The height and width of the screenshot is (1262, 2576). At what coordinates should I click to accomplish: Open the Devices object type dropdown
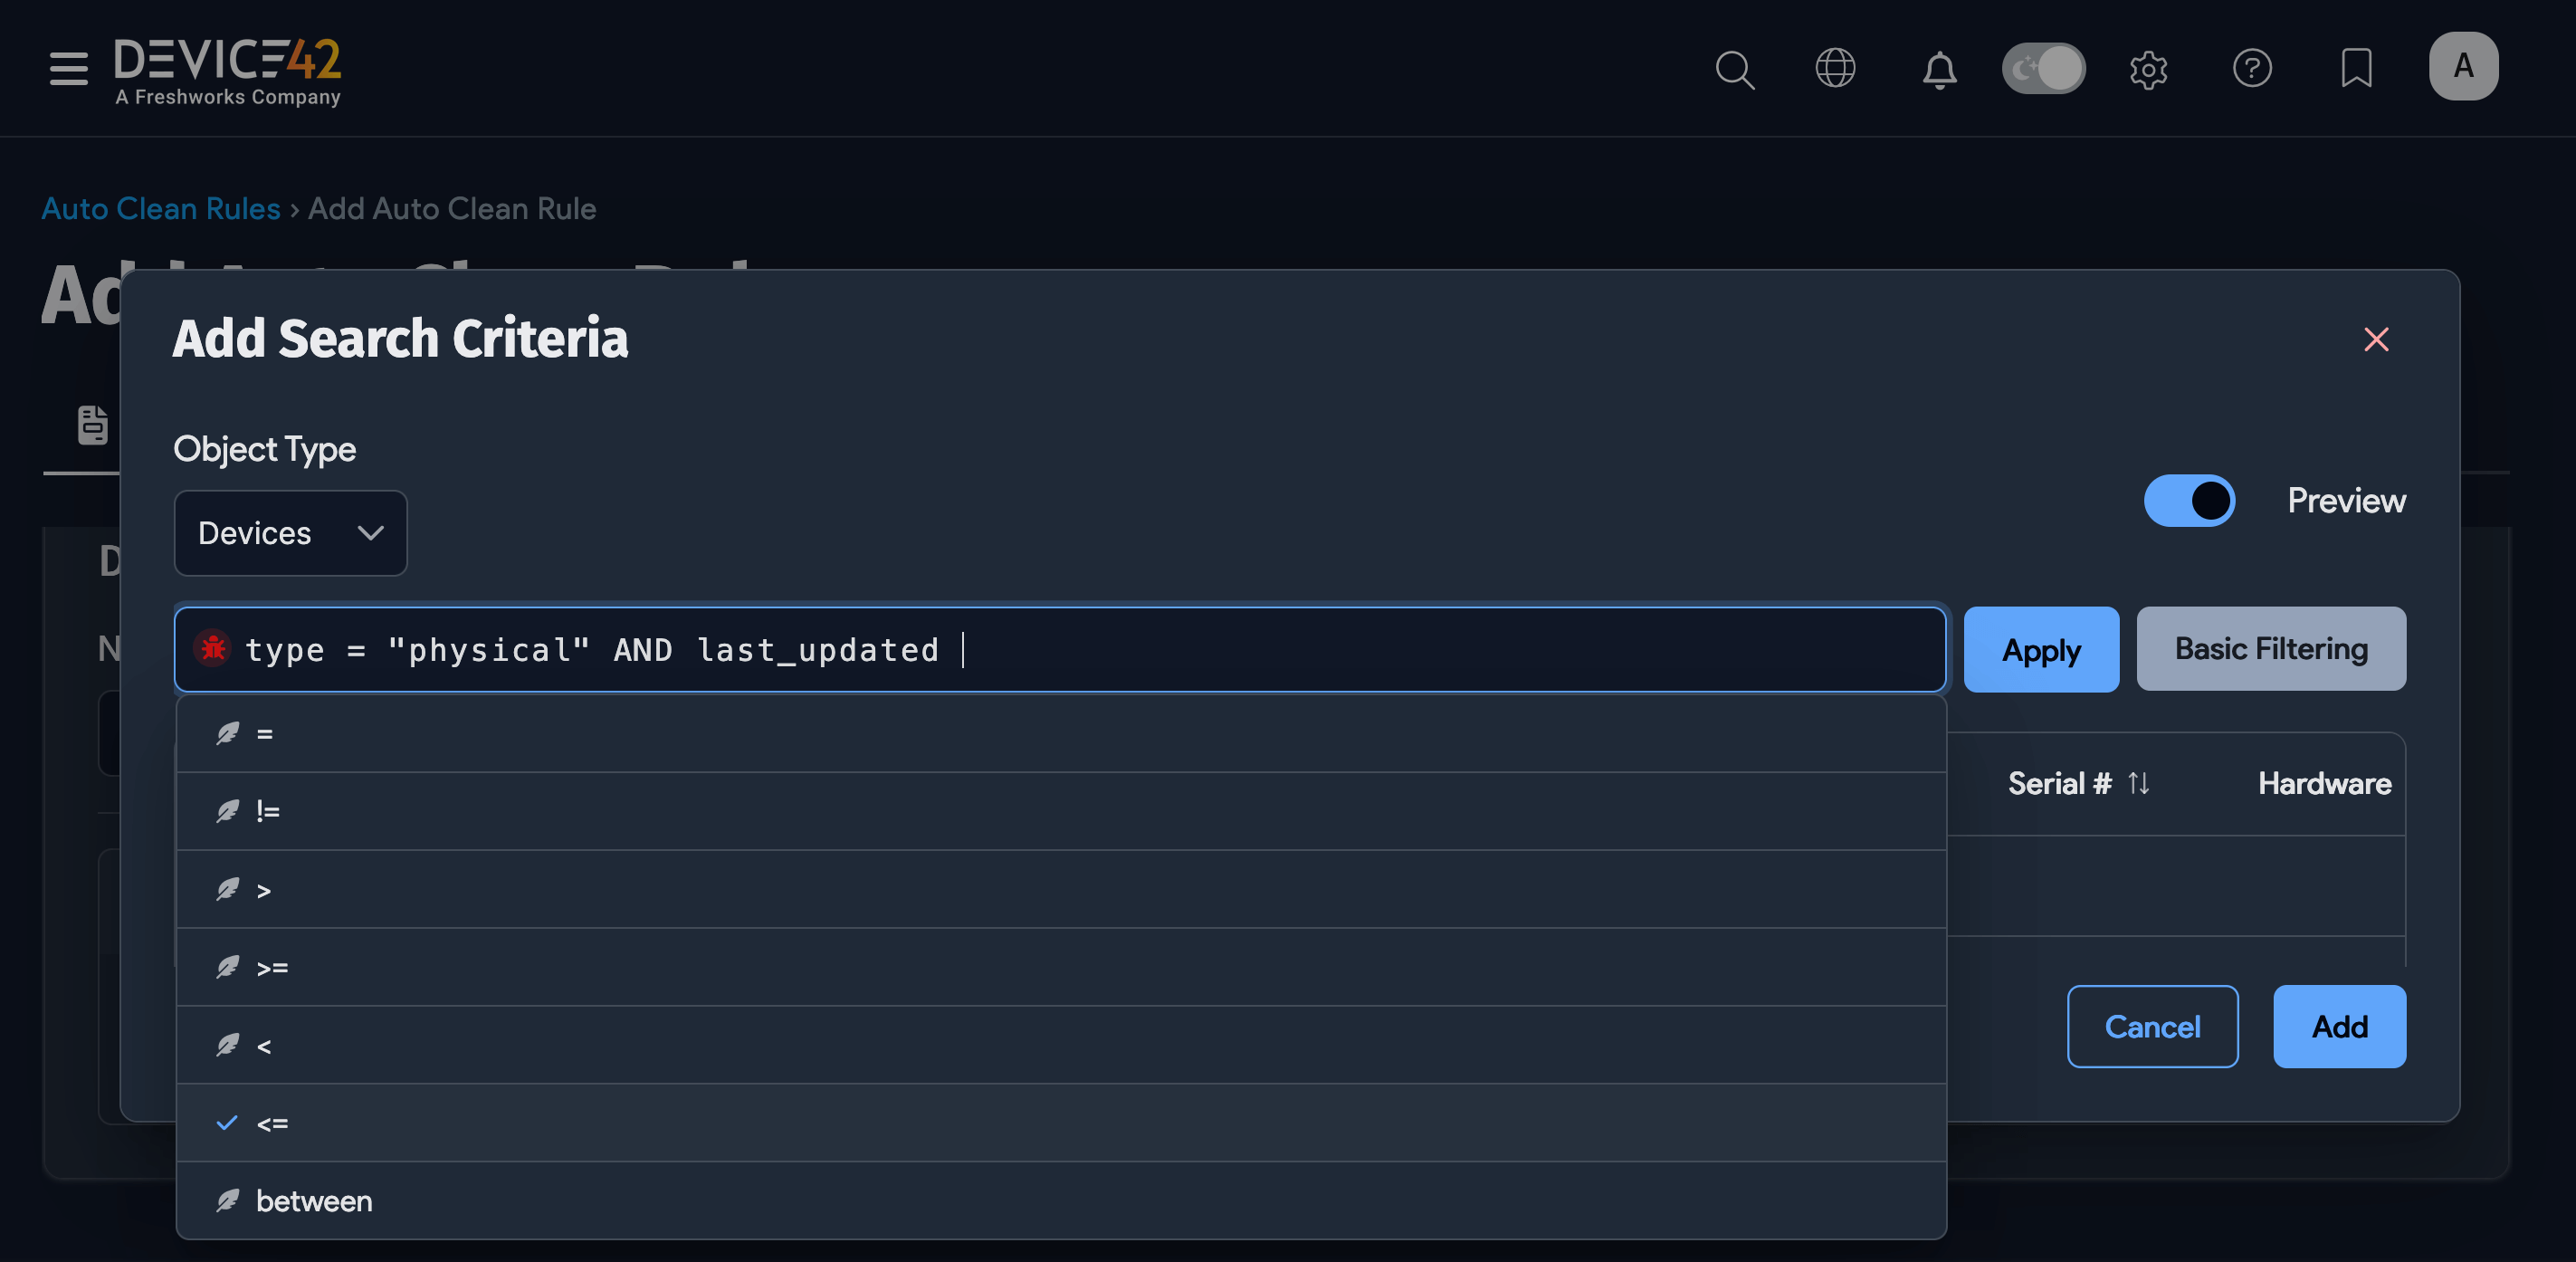point(290,533)
